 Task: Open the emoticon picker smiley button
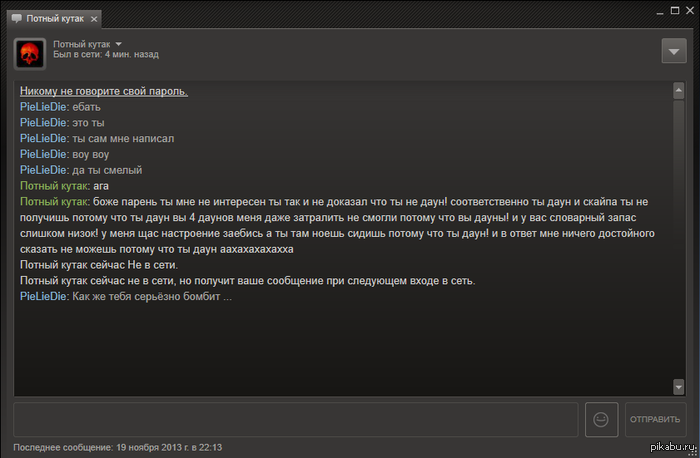[x=602, y=419]
